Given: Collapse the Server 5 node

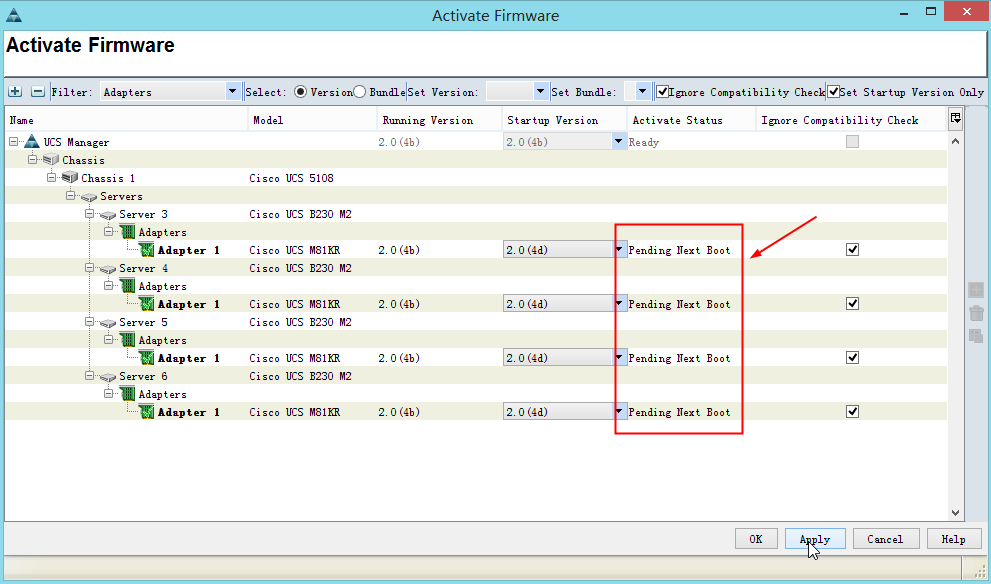Looking at the screenshot, I should (x=90, y=322).
